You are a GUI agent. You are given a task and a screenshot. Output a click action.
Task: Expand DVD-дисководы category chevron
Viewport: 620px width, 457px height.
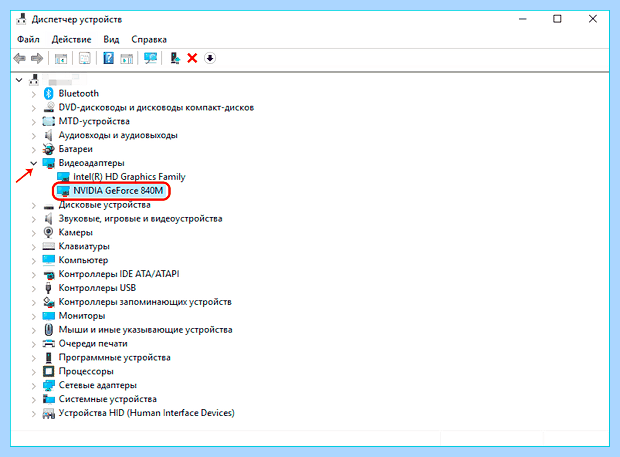[34, 108]
